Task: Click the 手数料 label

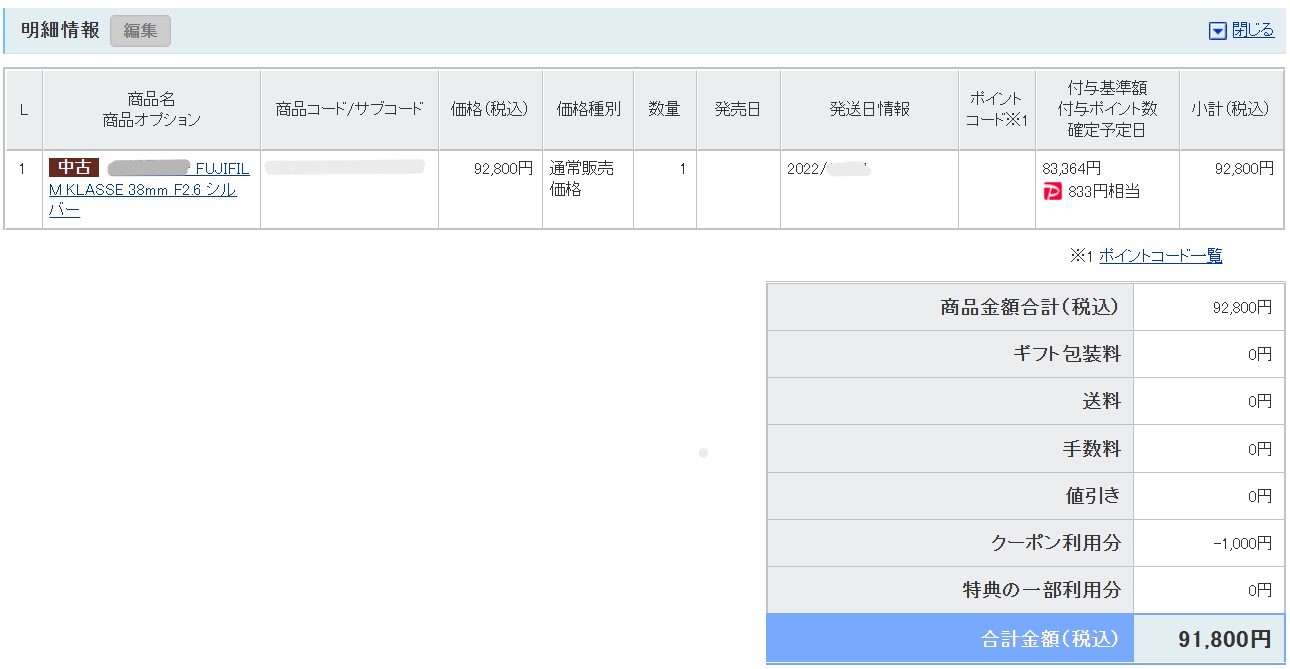Action: (1092, 449)
